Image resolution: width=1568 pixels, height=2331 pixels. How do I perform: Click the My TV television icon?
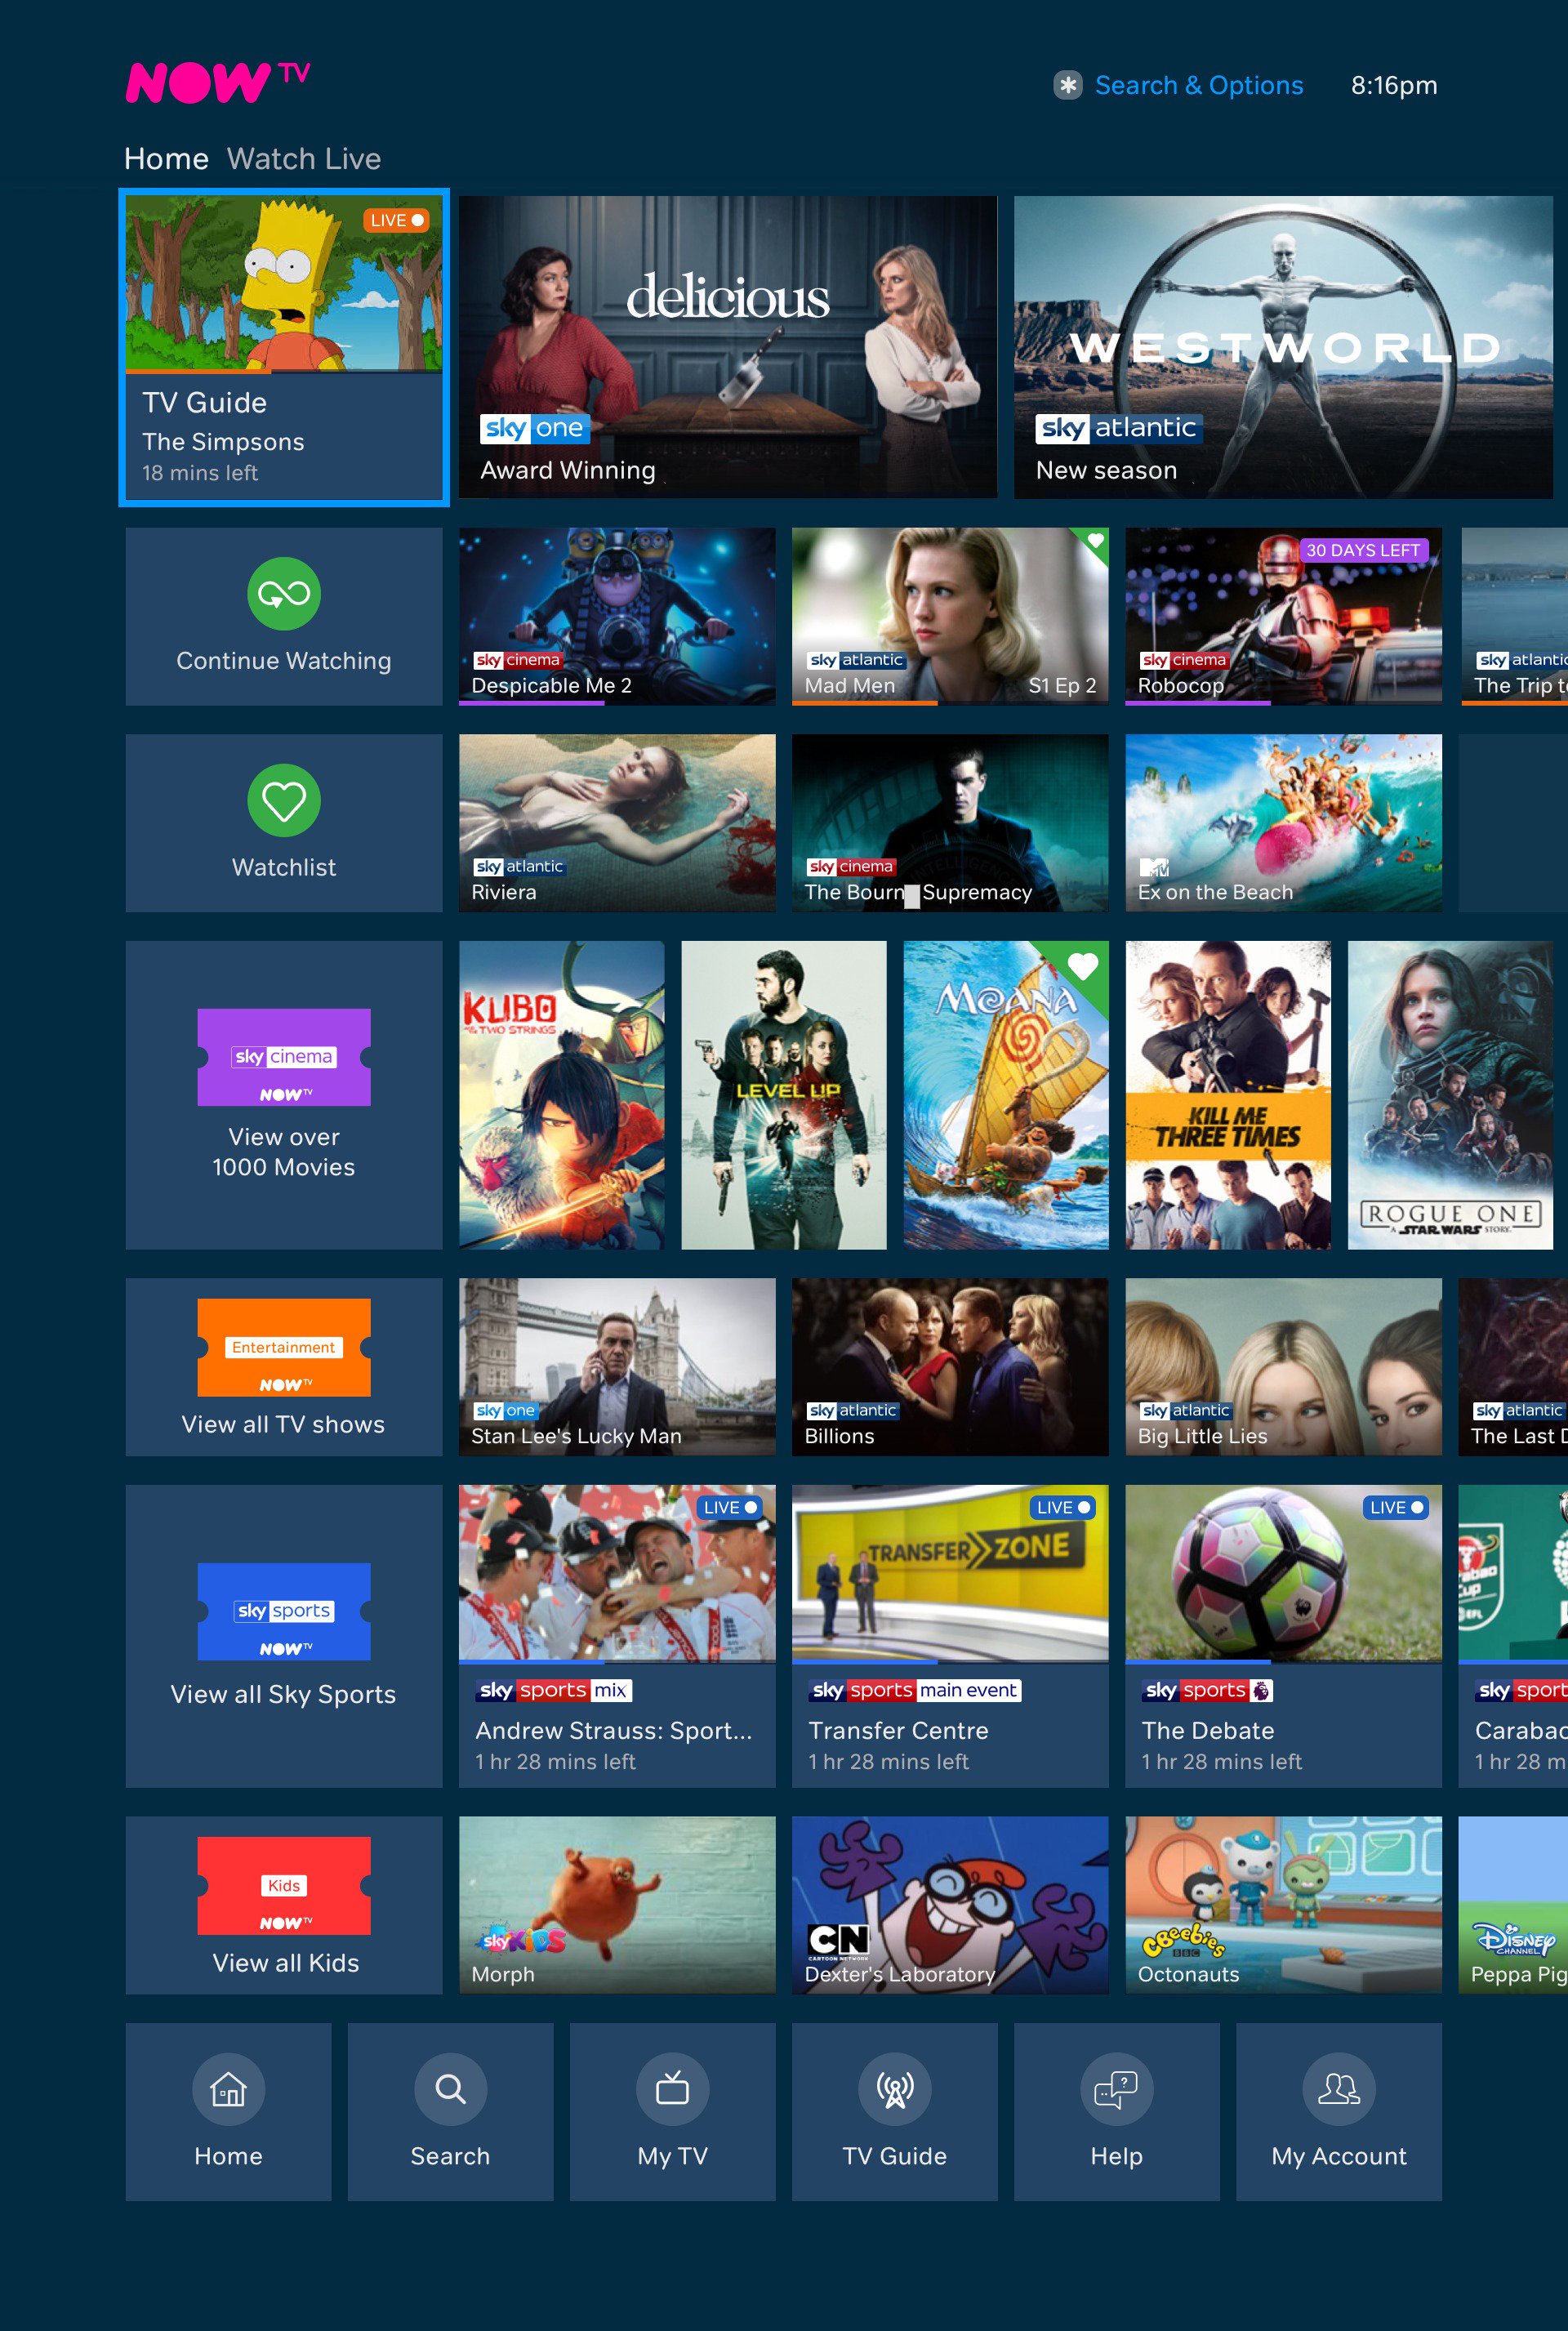[672, 2089]
